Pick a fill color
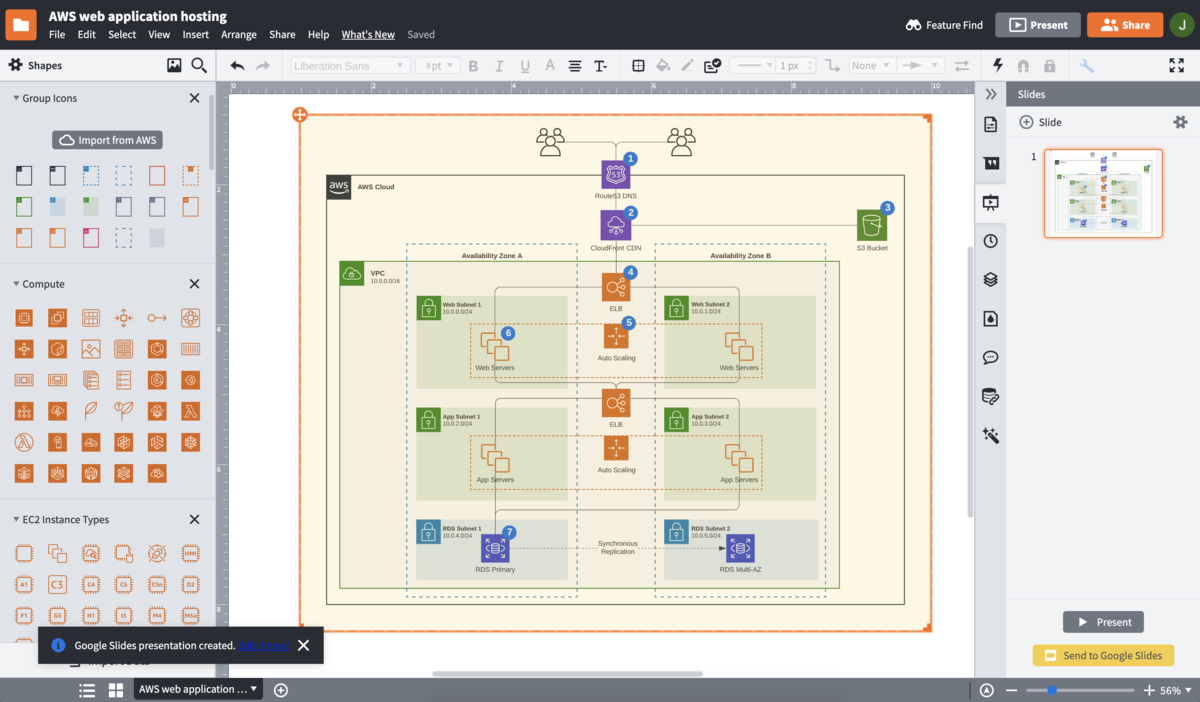This screenshot has height=702, width=1200. tap(662, 66)
